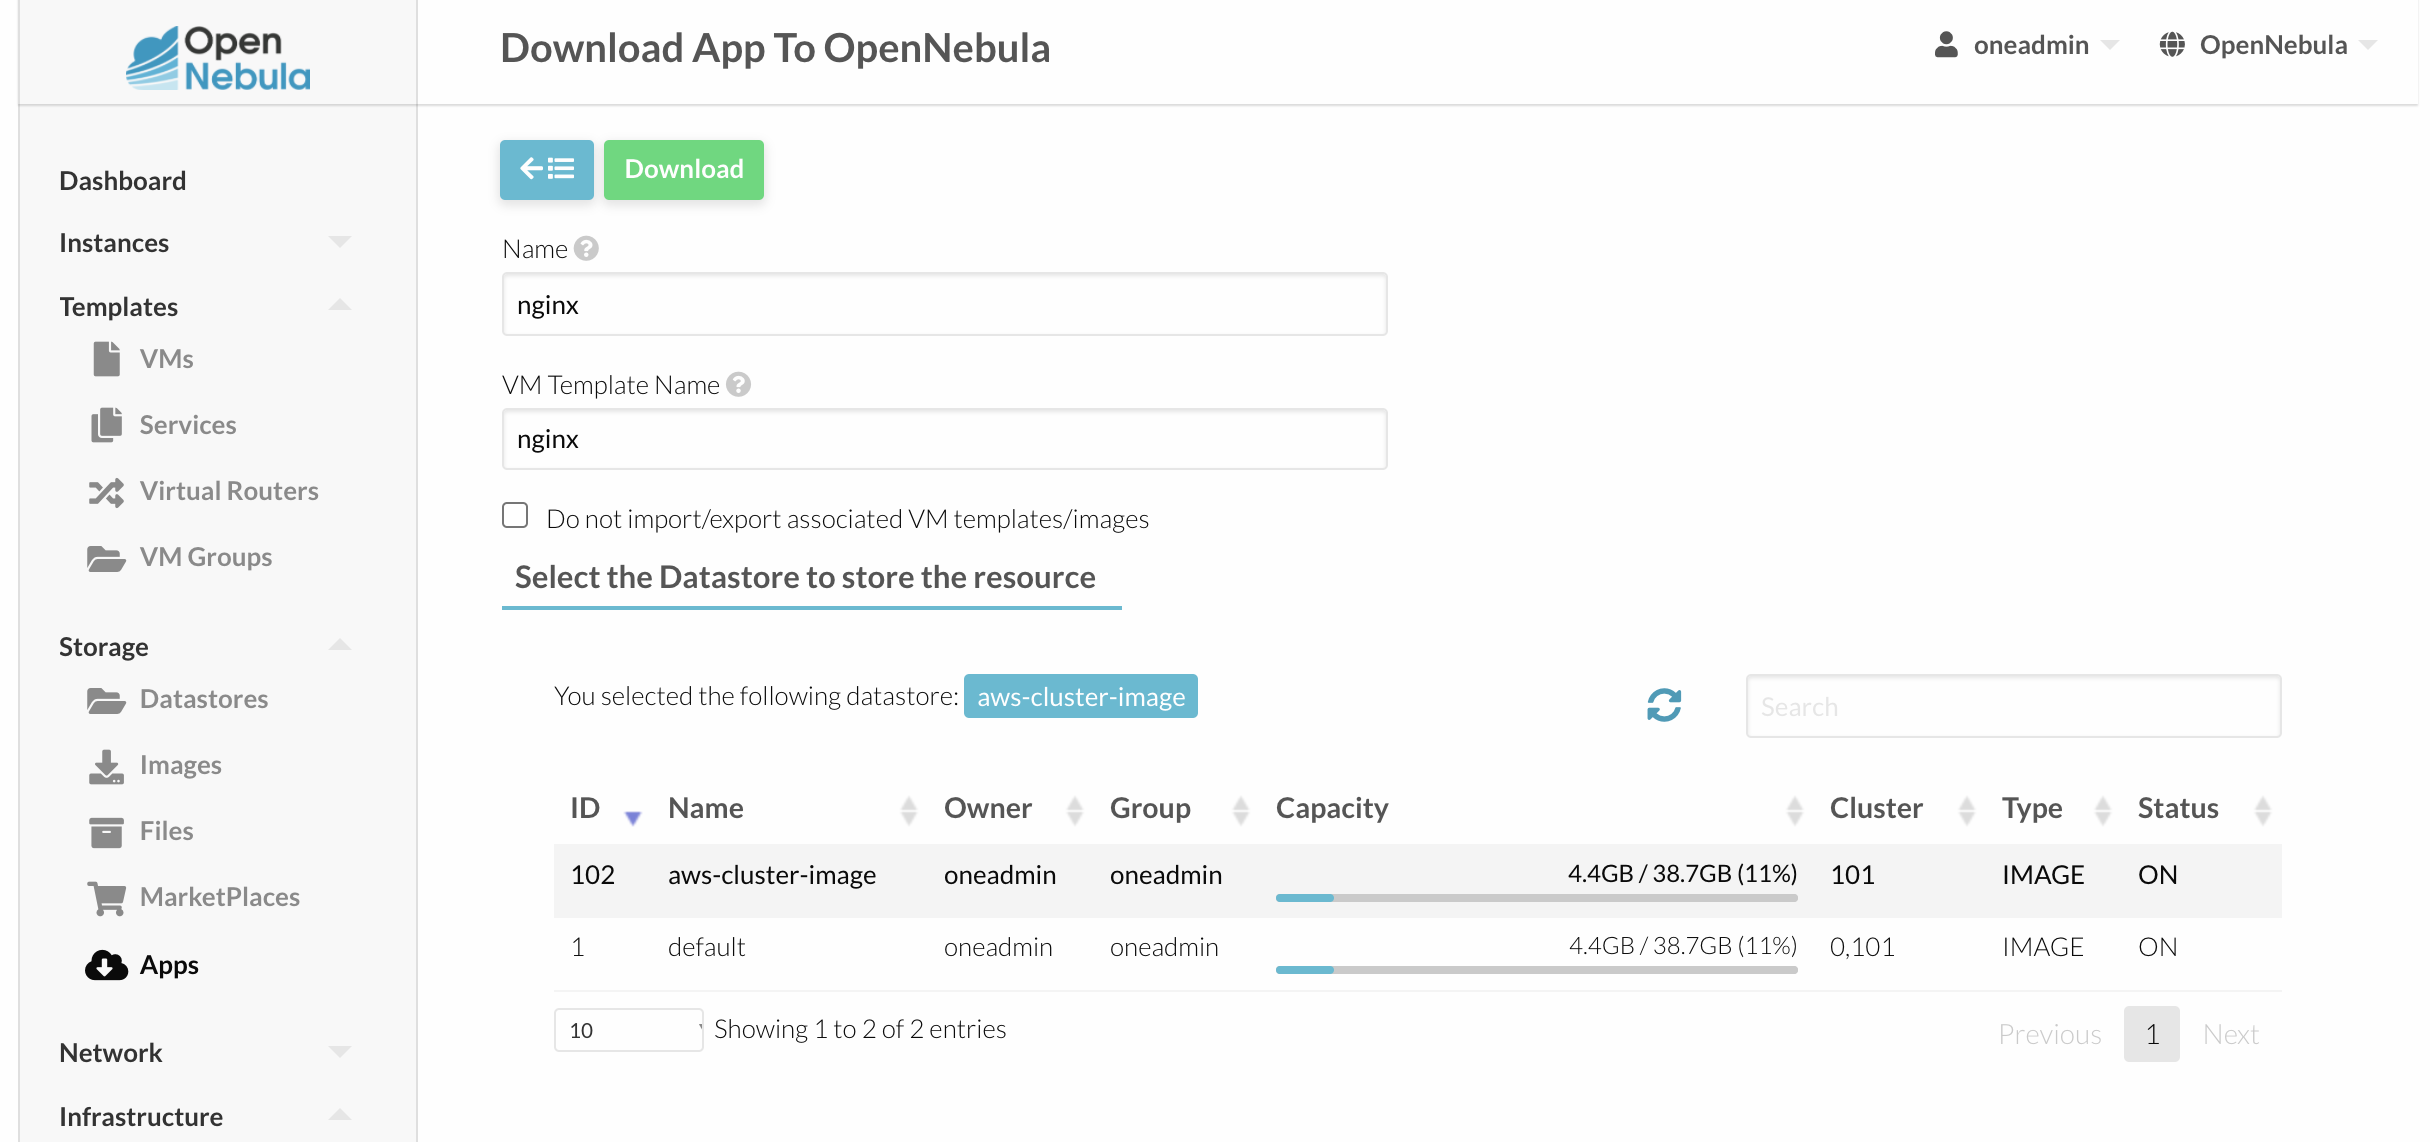Click the Datastores folder icon
The image size is (2430, 1142).
[x=106, y=699]
